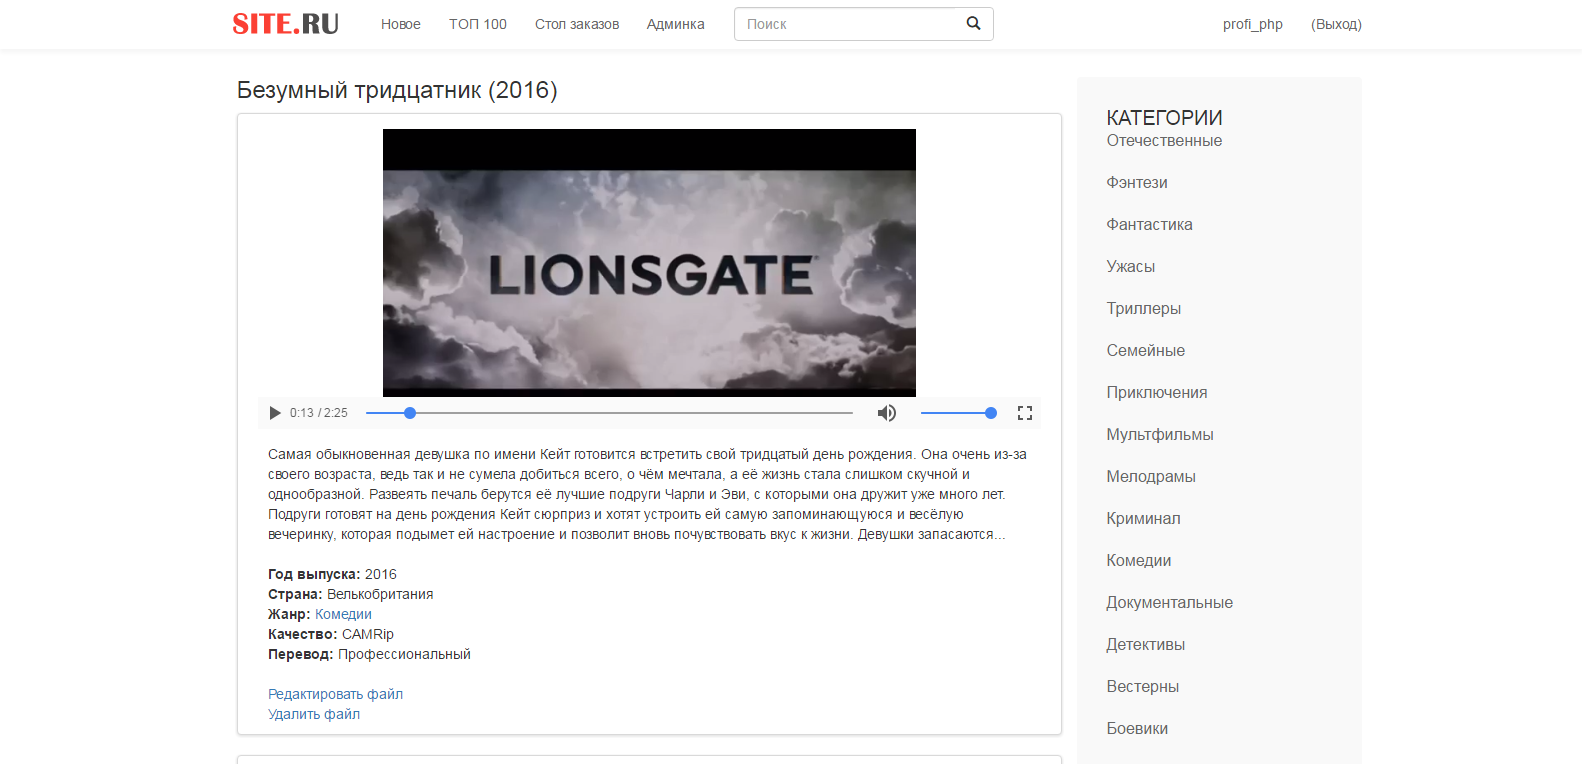
Task: Play the video trailer
Action: 275,413
